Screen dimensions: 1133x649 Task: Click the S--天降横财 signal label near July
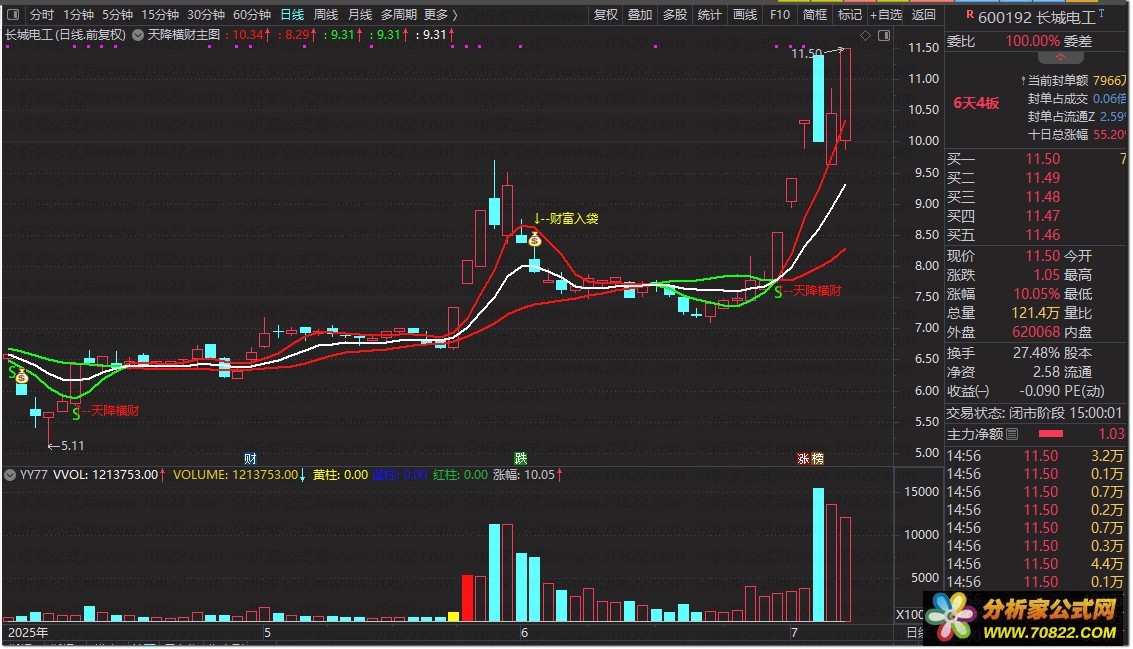point(808,291)
